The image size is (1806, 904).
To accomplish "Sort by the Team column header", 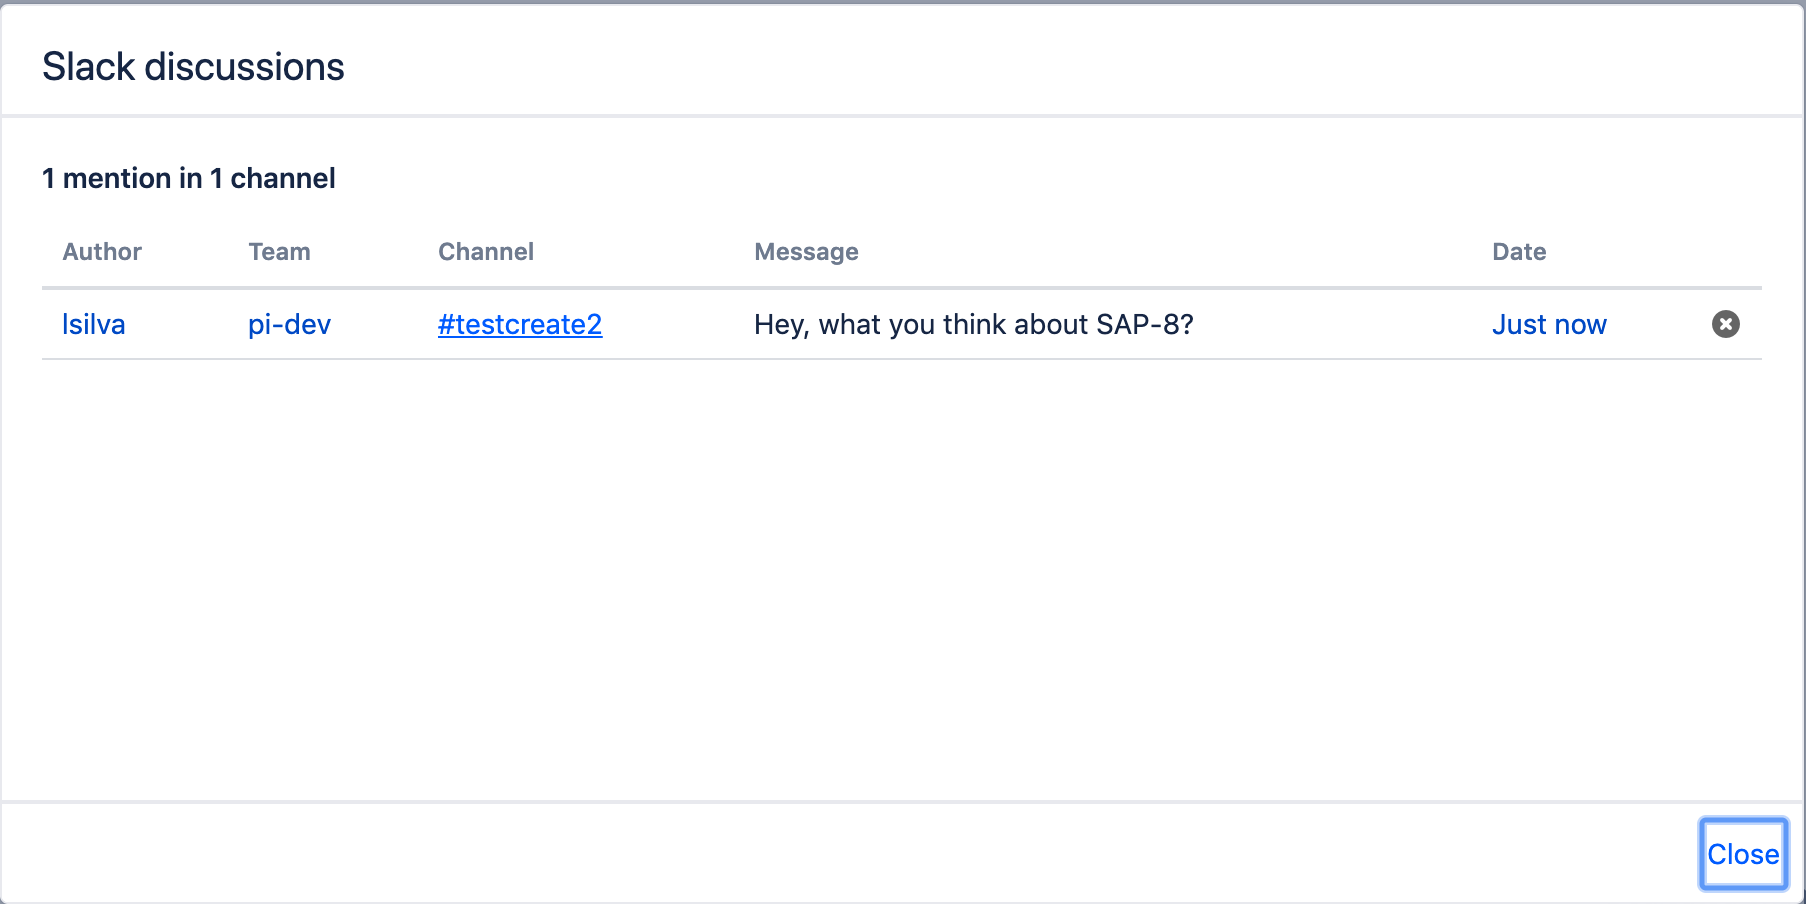I will (x=278, y=251).
